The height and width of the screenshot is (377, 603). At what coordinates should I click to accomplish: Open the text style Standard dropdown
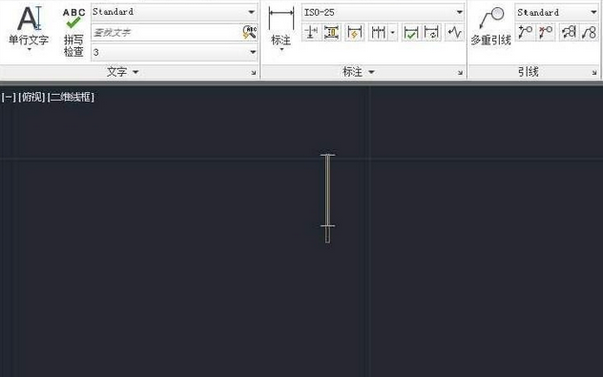(x=174, y=12)
